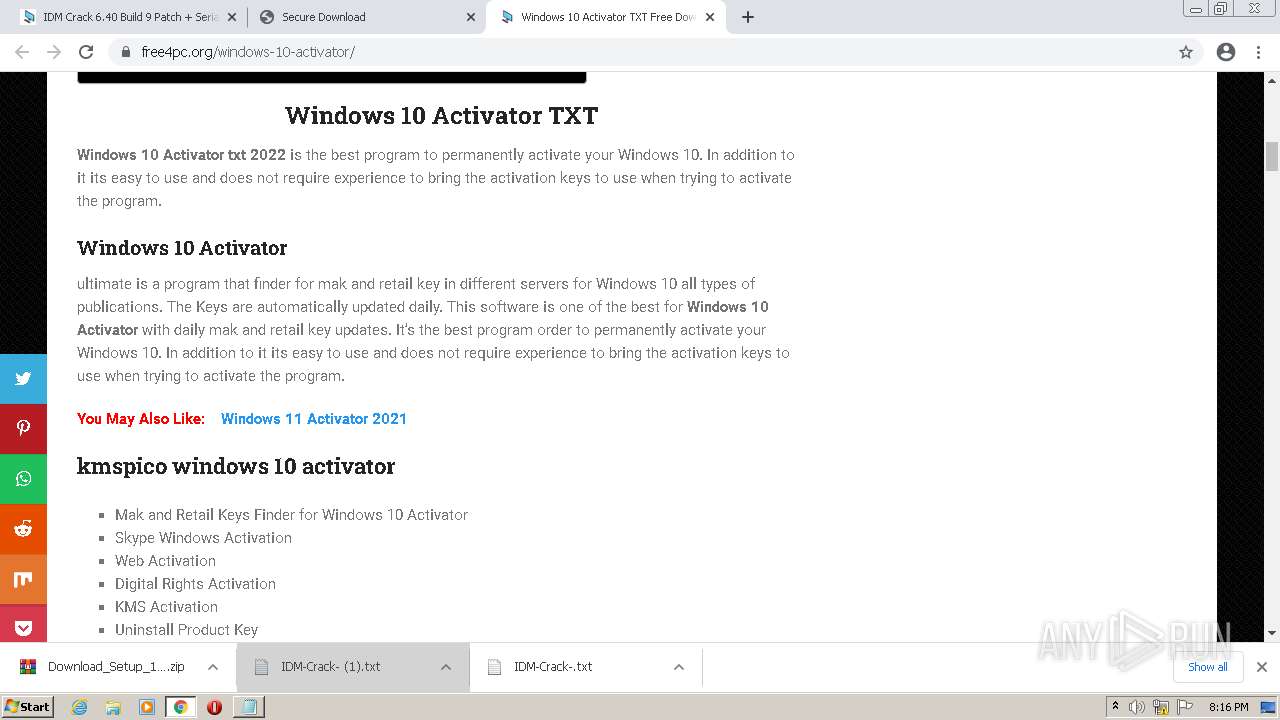Viewport: 1280px width, 720px height.
Task: Expand options for IDM-Crack- (1).txt download
Action: (x=446, y=667)
